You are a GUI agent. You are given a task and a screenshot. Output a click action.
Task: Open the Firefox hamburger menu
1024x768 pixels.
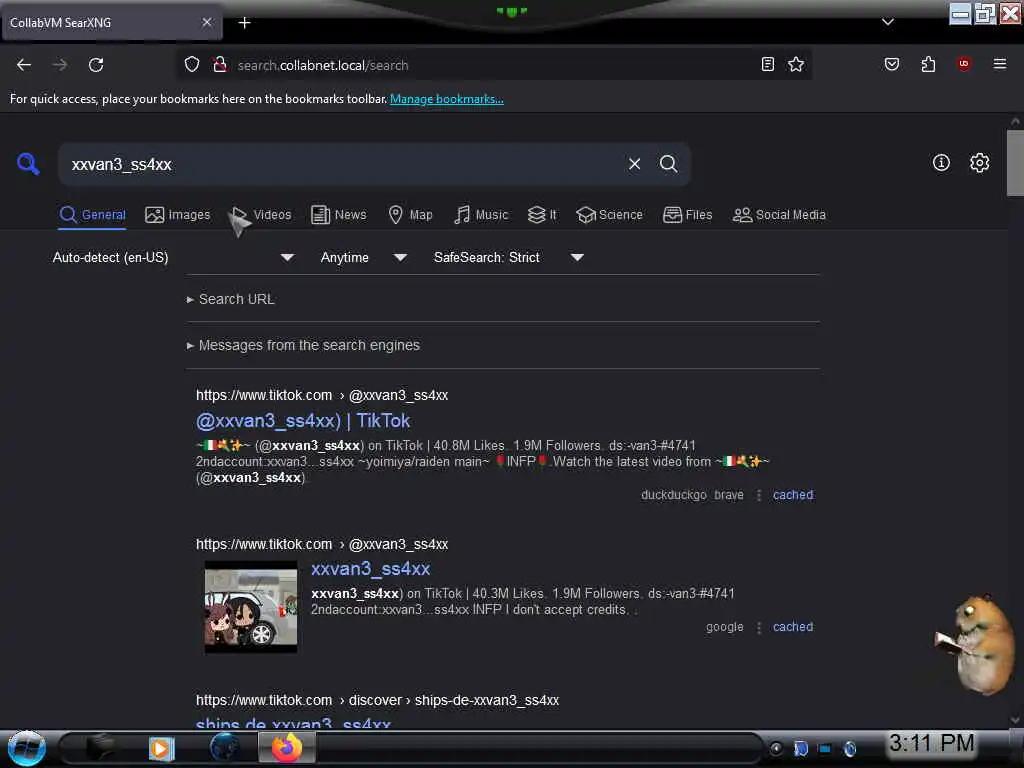(999, 64)
